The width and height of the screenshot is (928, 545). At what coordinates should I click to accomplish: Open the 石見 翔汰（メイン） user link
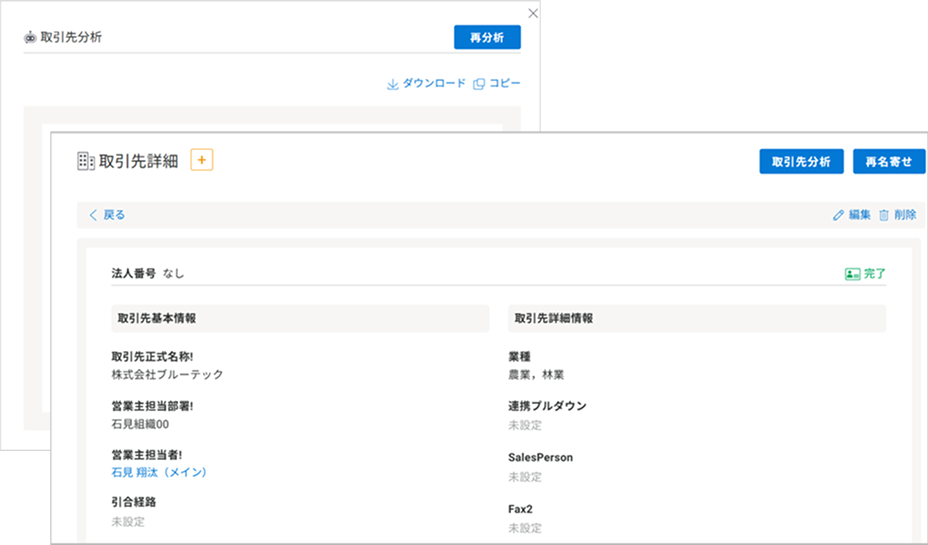(x=159, y=472)
